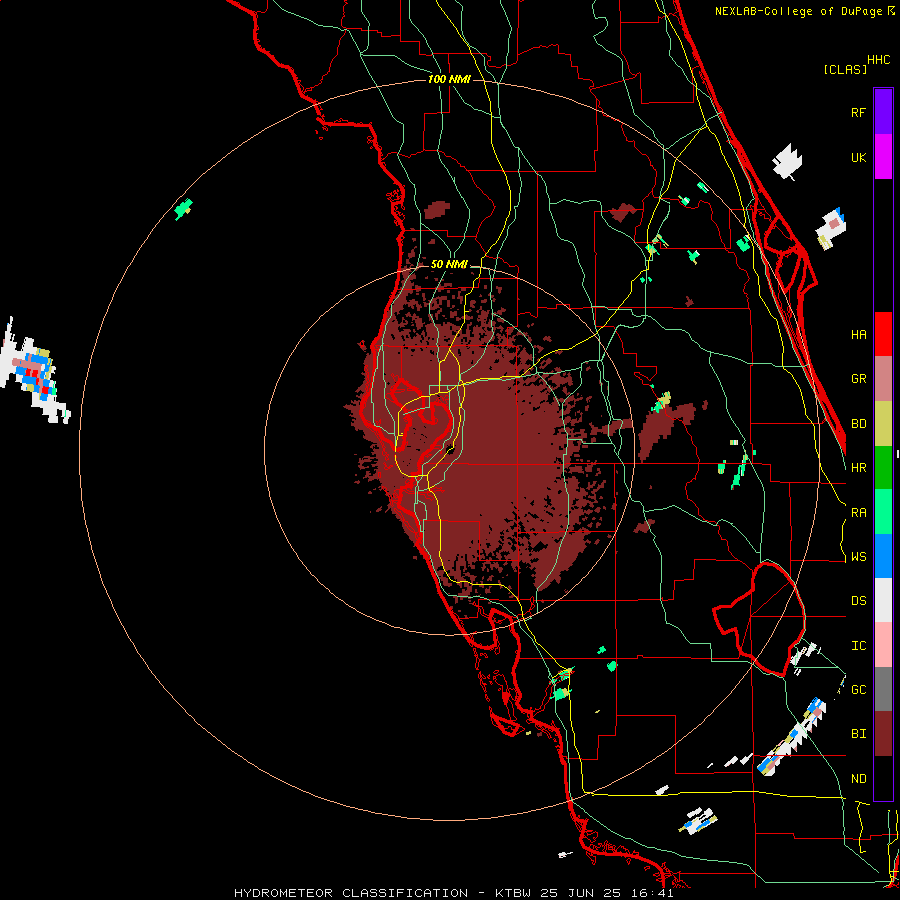
Task: Click the BD yellow legend swatch
Action: point(883,424)
